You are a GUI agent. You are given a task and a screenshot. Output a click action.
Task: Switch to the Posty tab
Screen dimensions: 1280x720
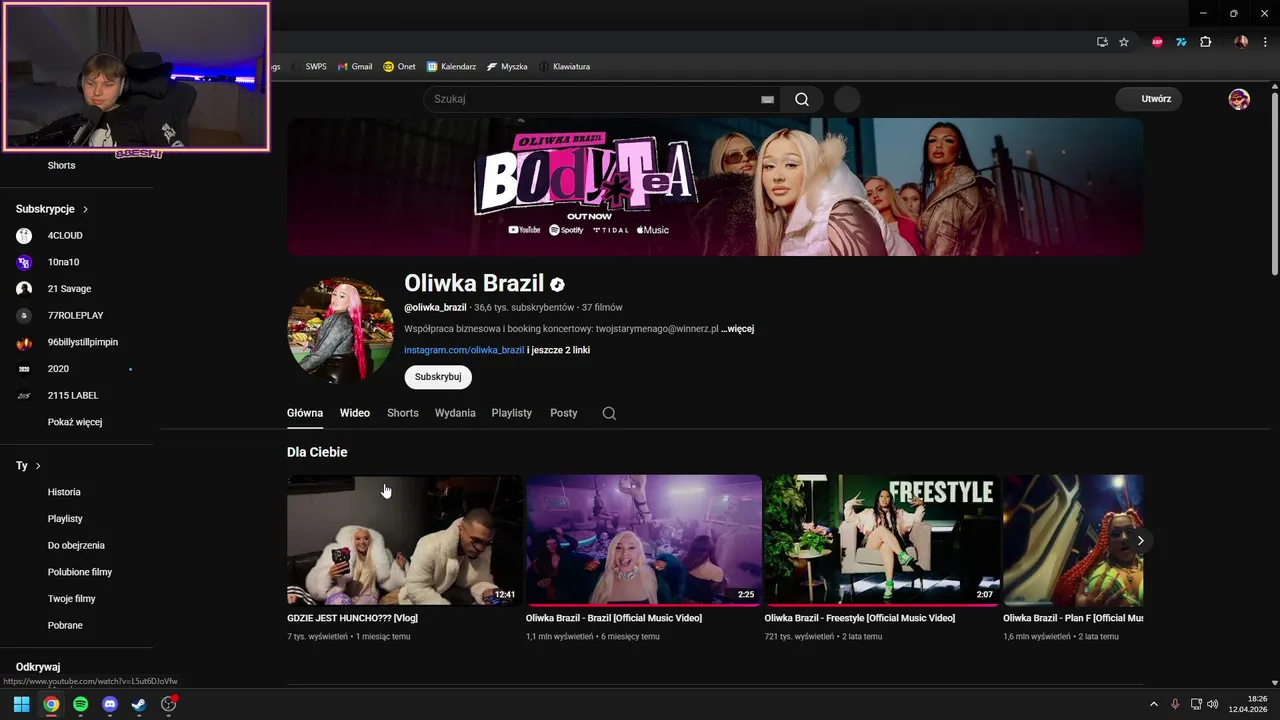(x=564, y=413)
